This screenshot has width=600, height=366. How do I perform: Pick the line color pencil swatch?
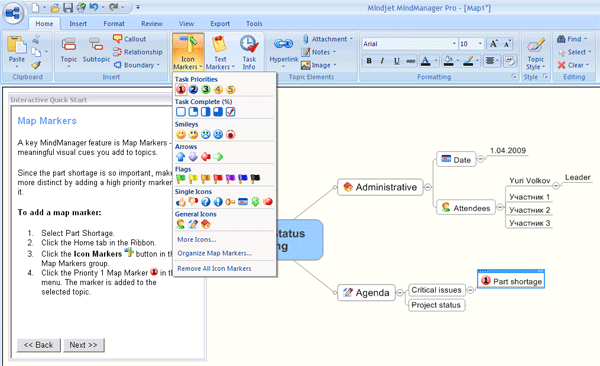pyautogui.click(x=468, y=60)
